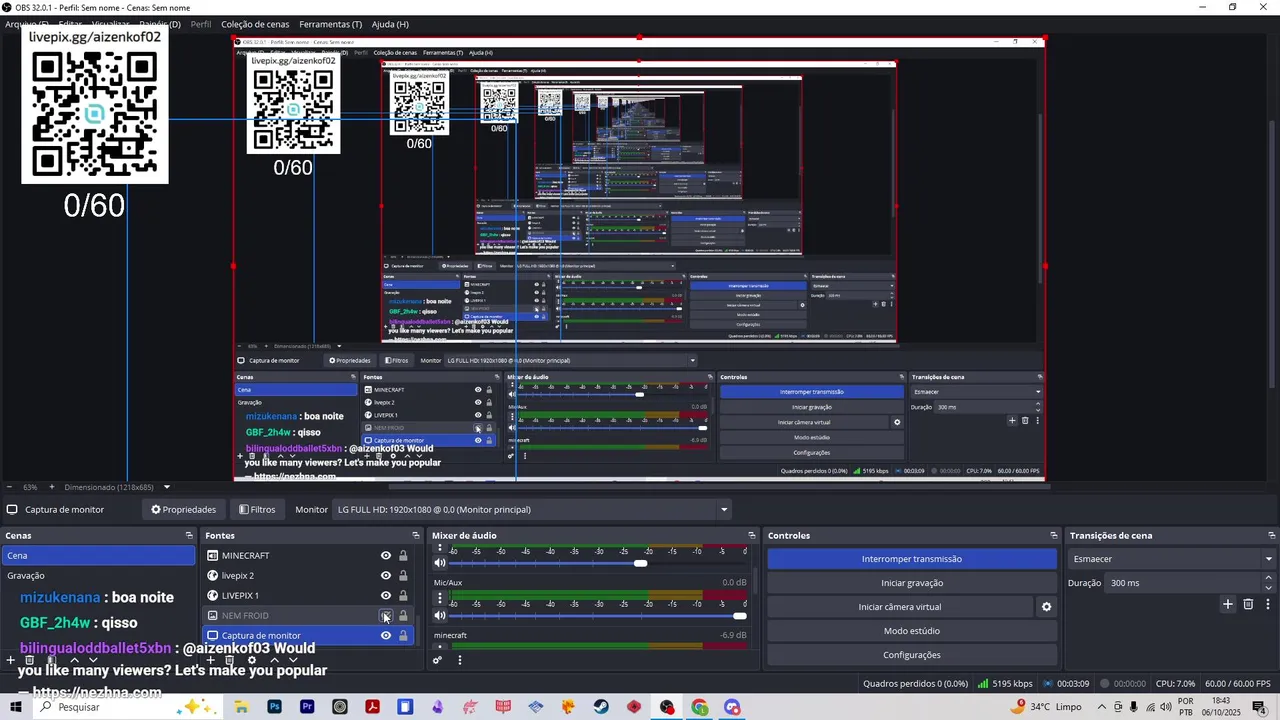This screenshot has width=1280, height=720.
Task: Open virtual camera settings with the gear icon
Action: (1046, 607)
